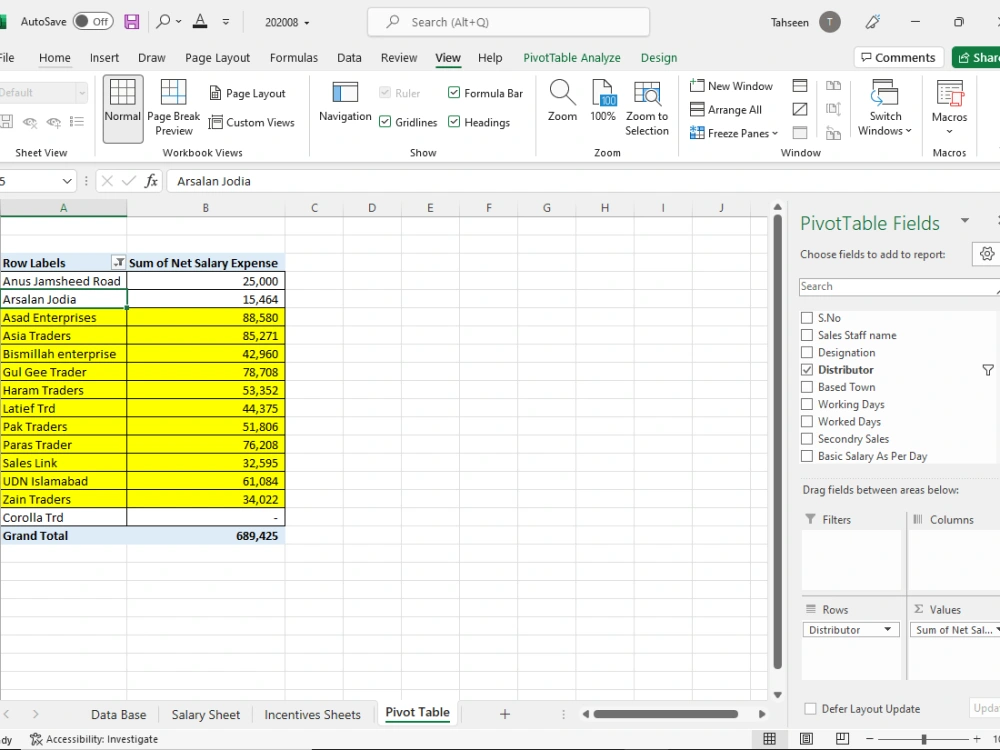Click the Zoom magnifier icon
Image resolution: width=1000 pixels, height=750 pixels.
coord(562,92)
